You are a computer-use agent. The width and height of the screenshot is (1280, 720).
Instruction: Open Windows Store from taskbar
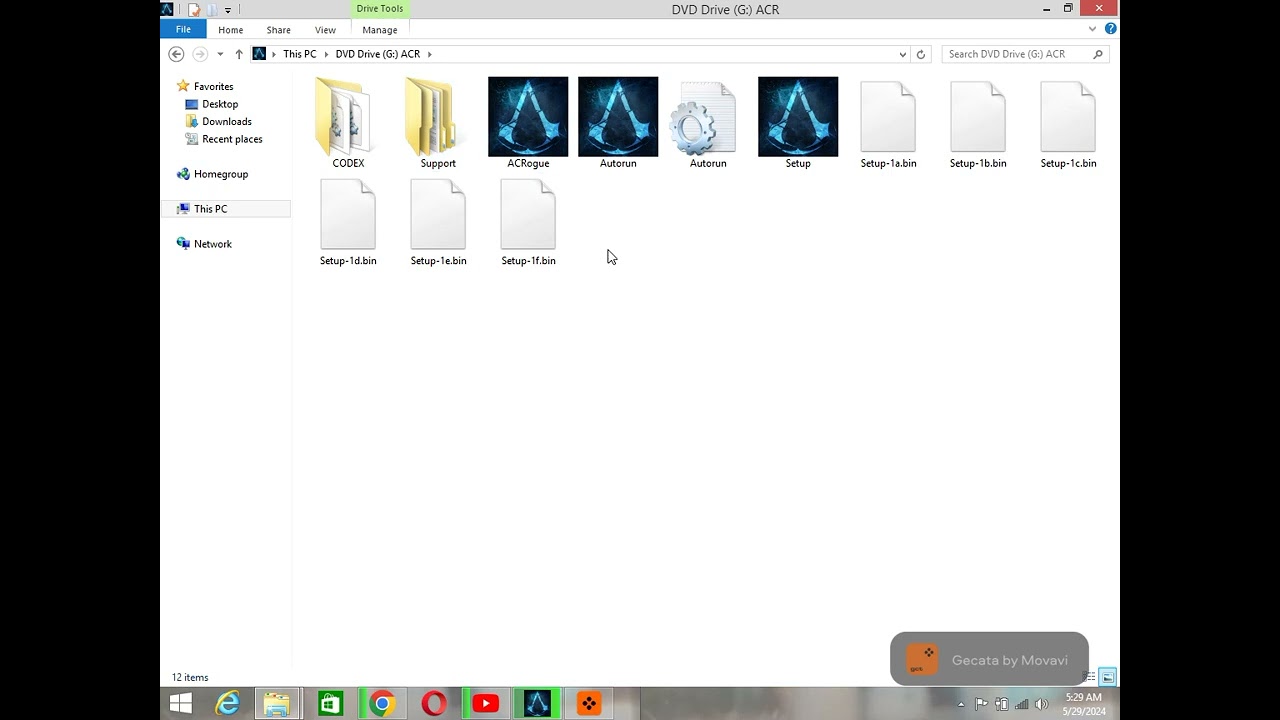coord(330,704)
